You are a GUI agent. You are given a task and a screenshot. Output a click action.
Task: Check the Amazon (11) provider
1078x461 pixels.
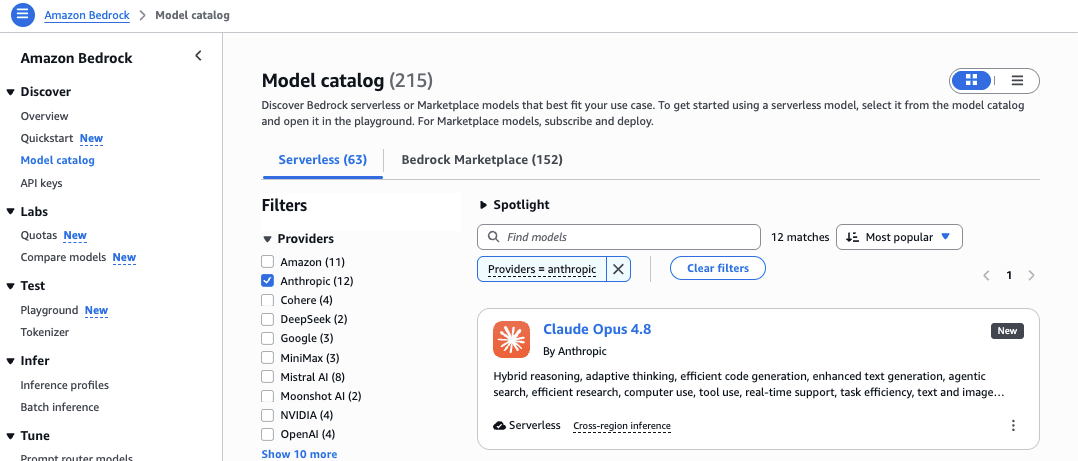(267, 262)
